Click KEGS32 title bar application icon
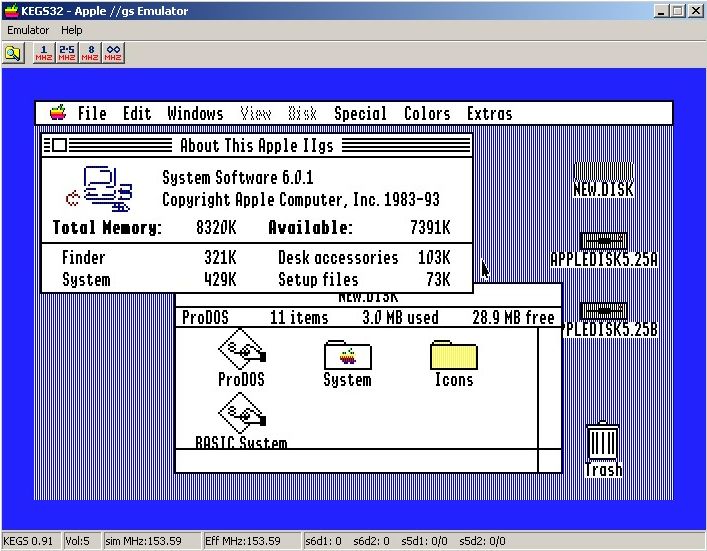Viewport: 707px width, 551px height. point(11,11)
